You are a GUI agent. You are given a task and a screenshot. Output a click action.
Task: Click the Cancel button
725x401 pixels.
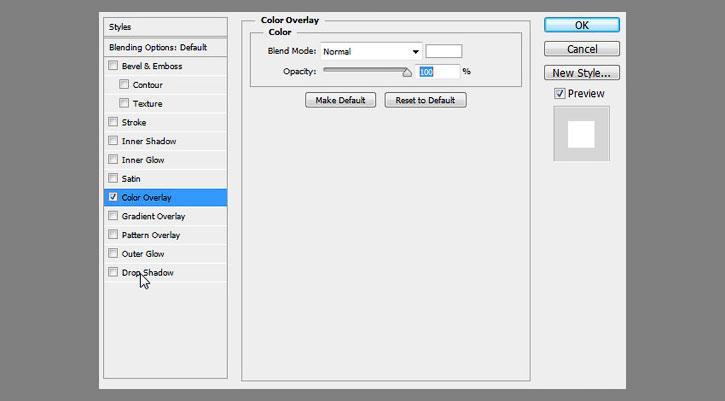pos(582,49)
